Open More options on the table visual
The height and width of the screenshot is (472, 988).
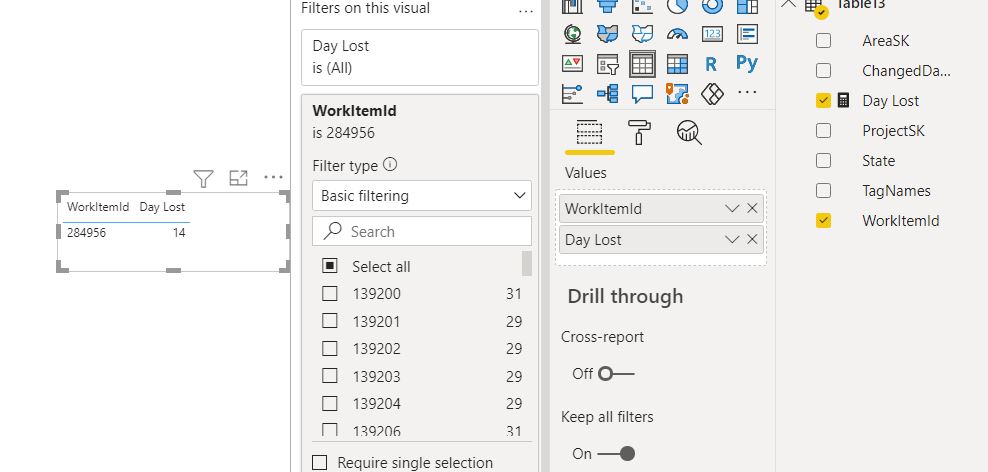pyautogui.click(x=273, y=177)
